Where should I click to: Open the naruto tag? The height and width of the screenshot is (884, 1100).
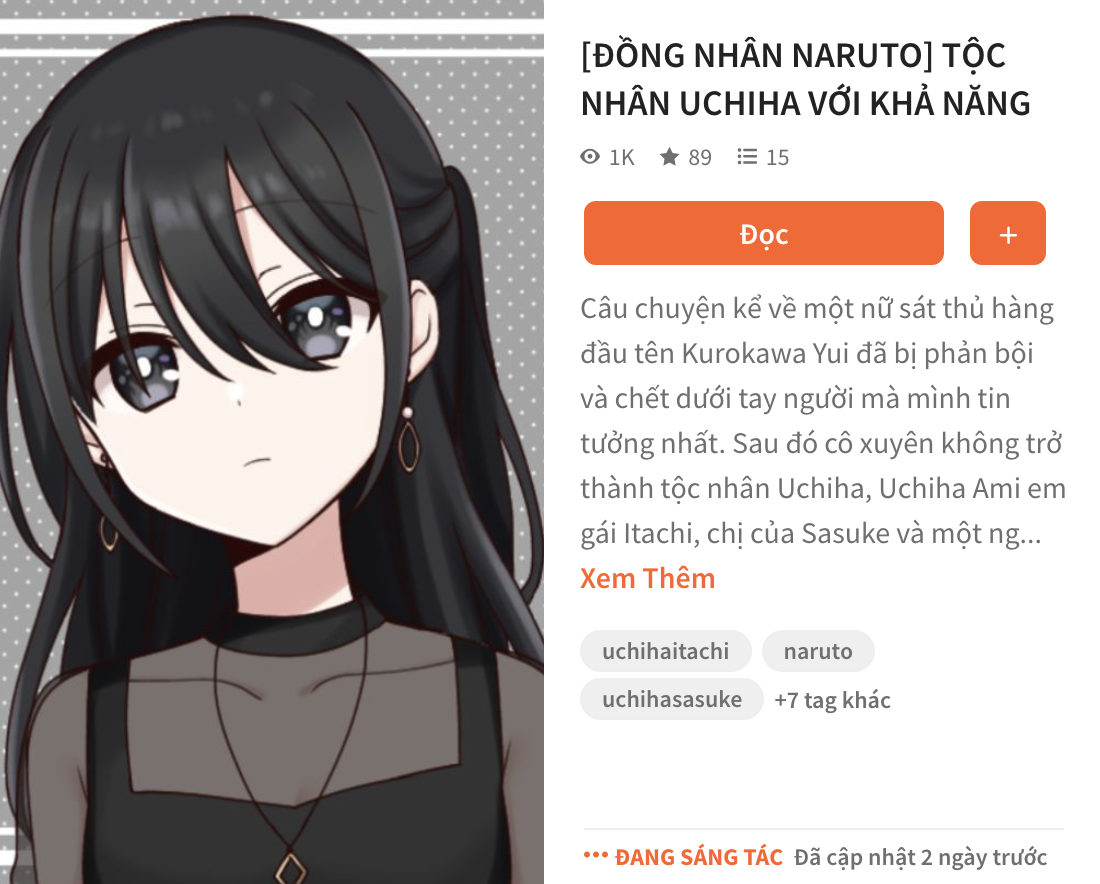[818, 651]
